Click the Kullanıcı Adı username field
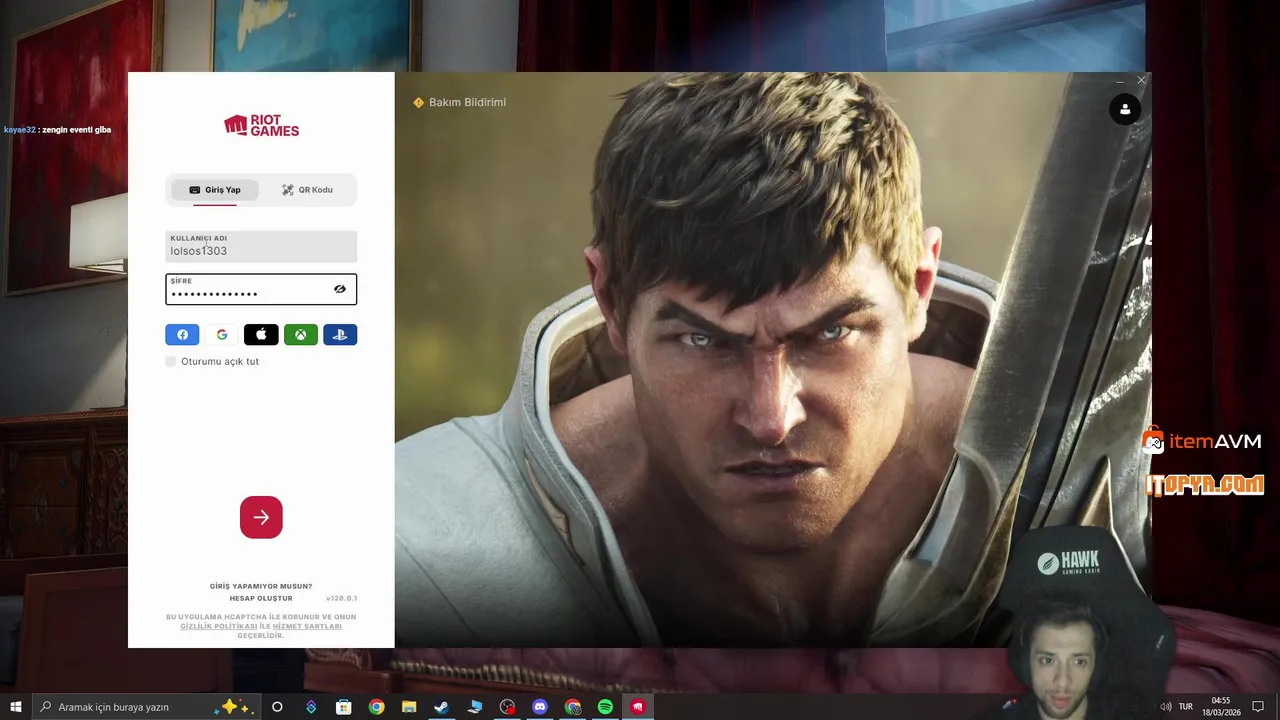This screenshot has height=720, width=1280. click(261, 246)
